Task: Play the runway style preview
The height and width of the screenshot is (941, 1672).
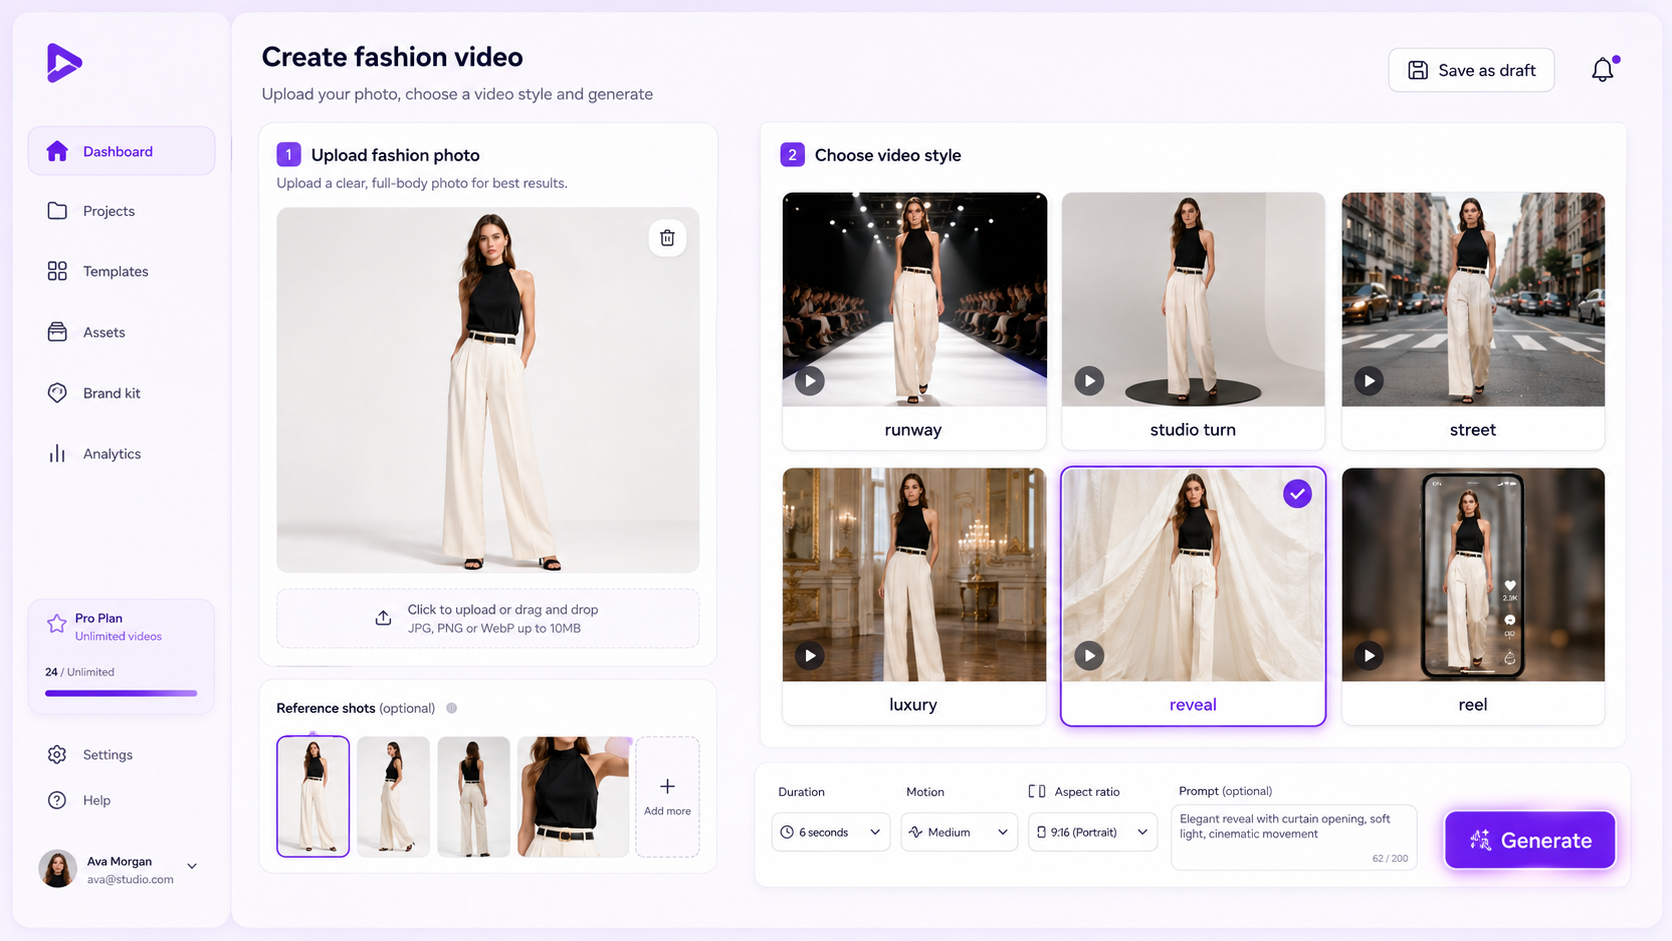Action: 810,381
